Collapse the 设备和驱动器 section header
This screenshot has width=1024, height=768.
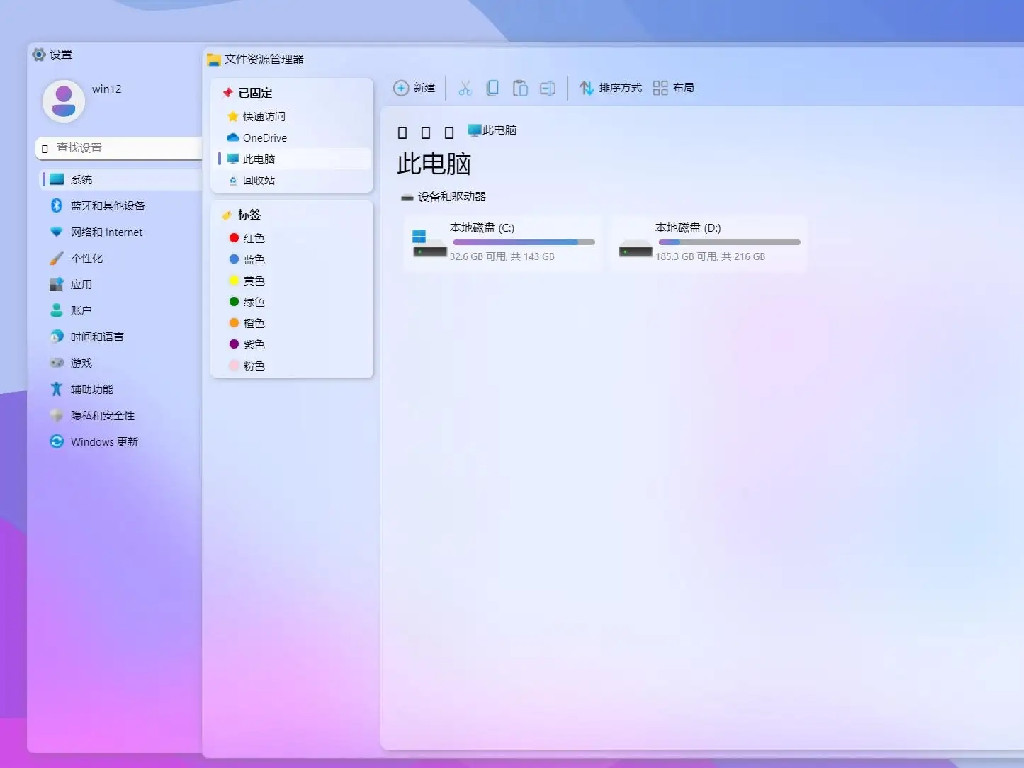[x=443, y=197]
